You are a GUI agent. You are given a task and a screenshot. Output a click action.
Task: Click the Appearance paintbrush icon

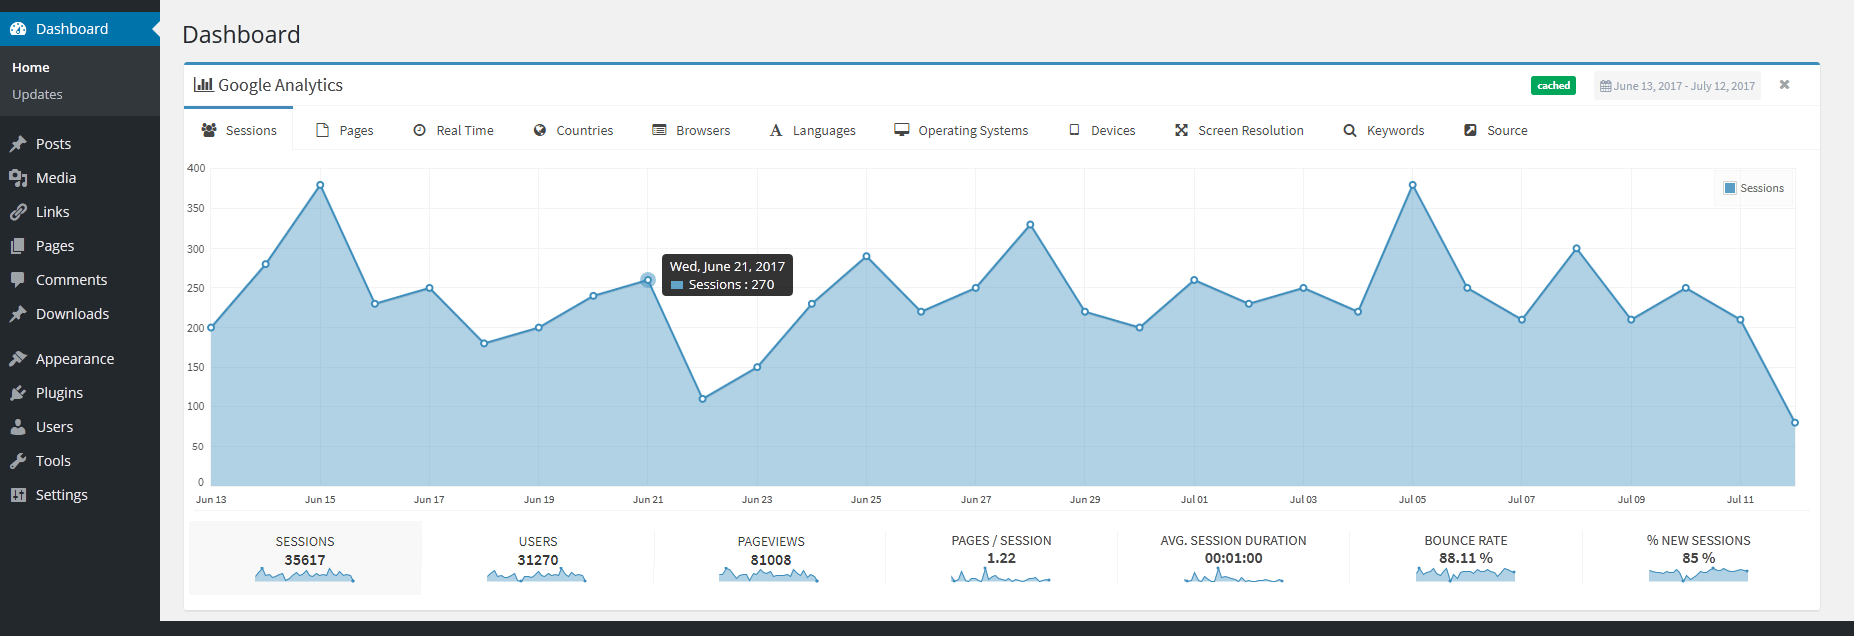click(x=18, y=359)
